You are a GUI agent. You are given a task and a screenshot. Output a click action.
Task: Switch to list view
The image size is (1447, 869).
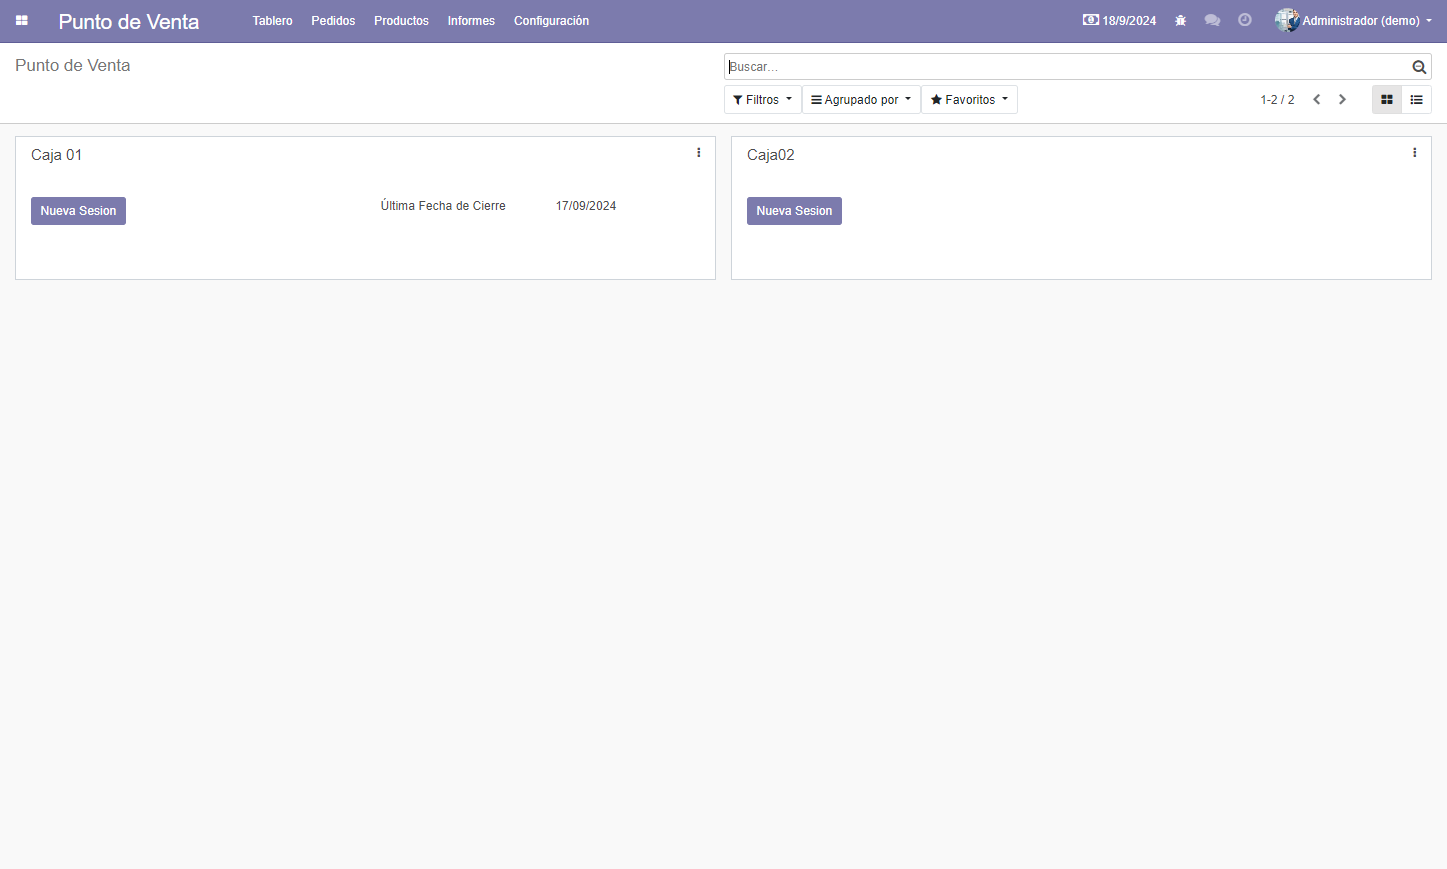click(1416, 99)
